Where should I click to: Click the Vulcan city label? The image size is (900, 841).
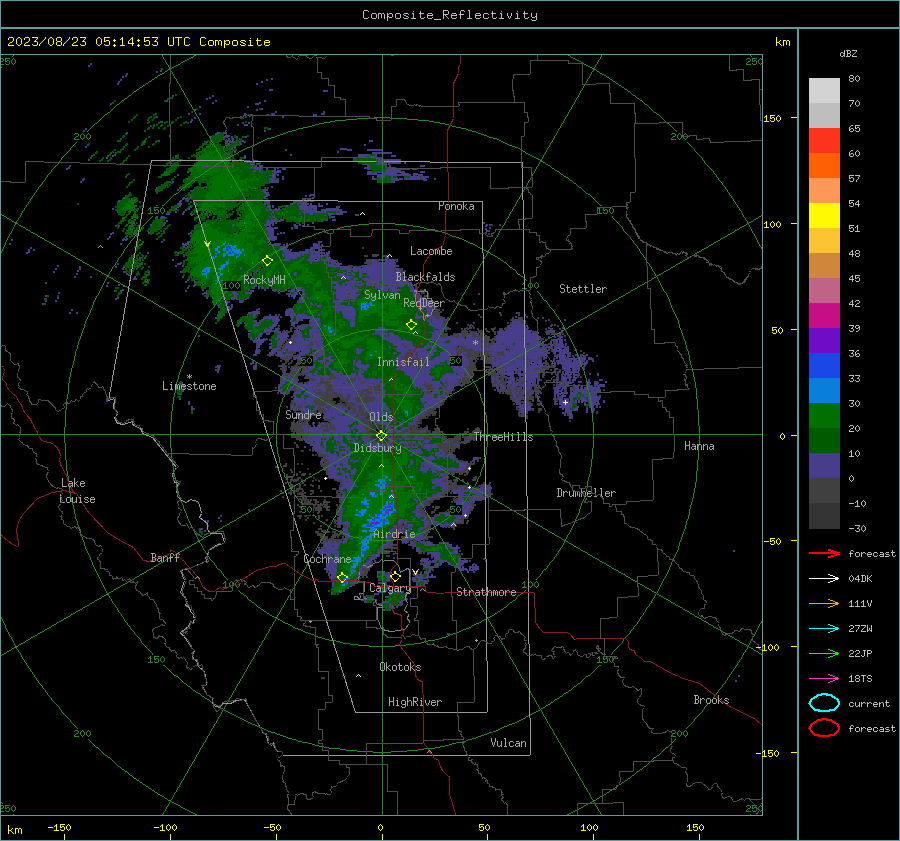(x=508, y=743)
